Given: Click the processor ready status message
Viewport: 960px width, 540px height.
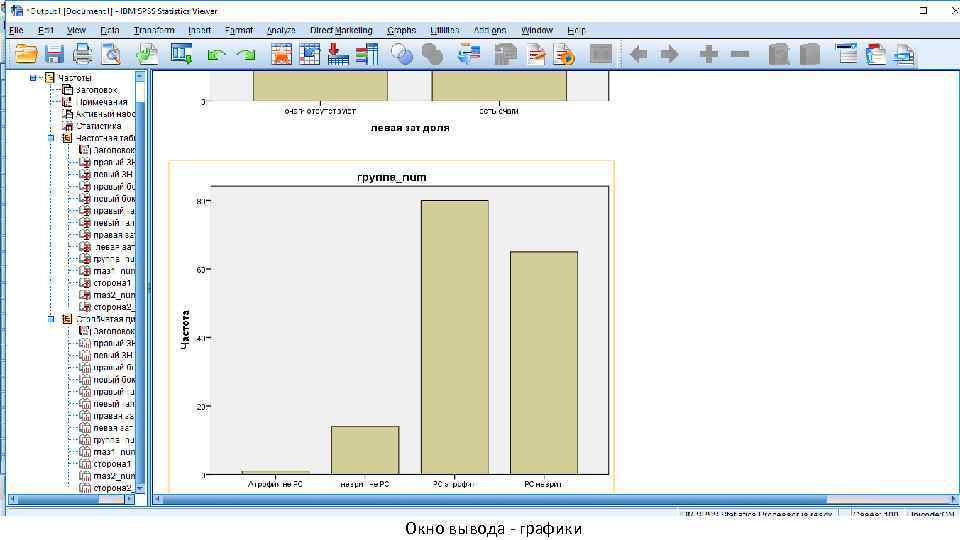Looking at the screenshot, I should tap(757, 514).
